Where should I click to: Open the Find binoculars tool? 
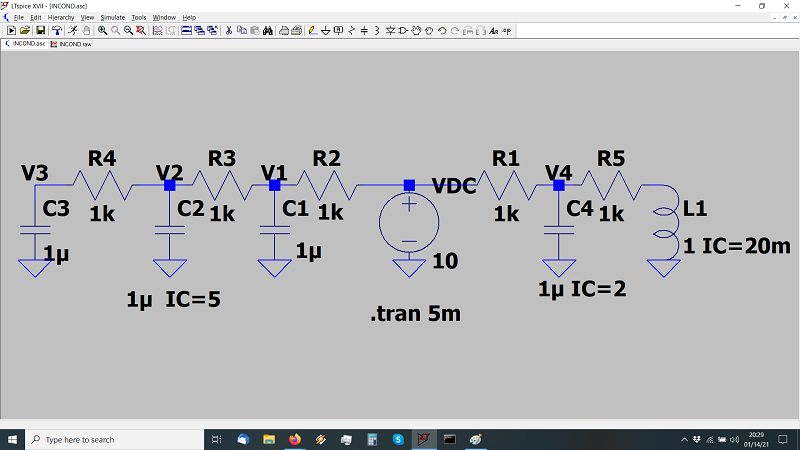268,31
